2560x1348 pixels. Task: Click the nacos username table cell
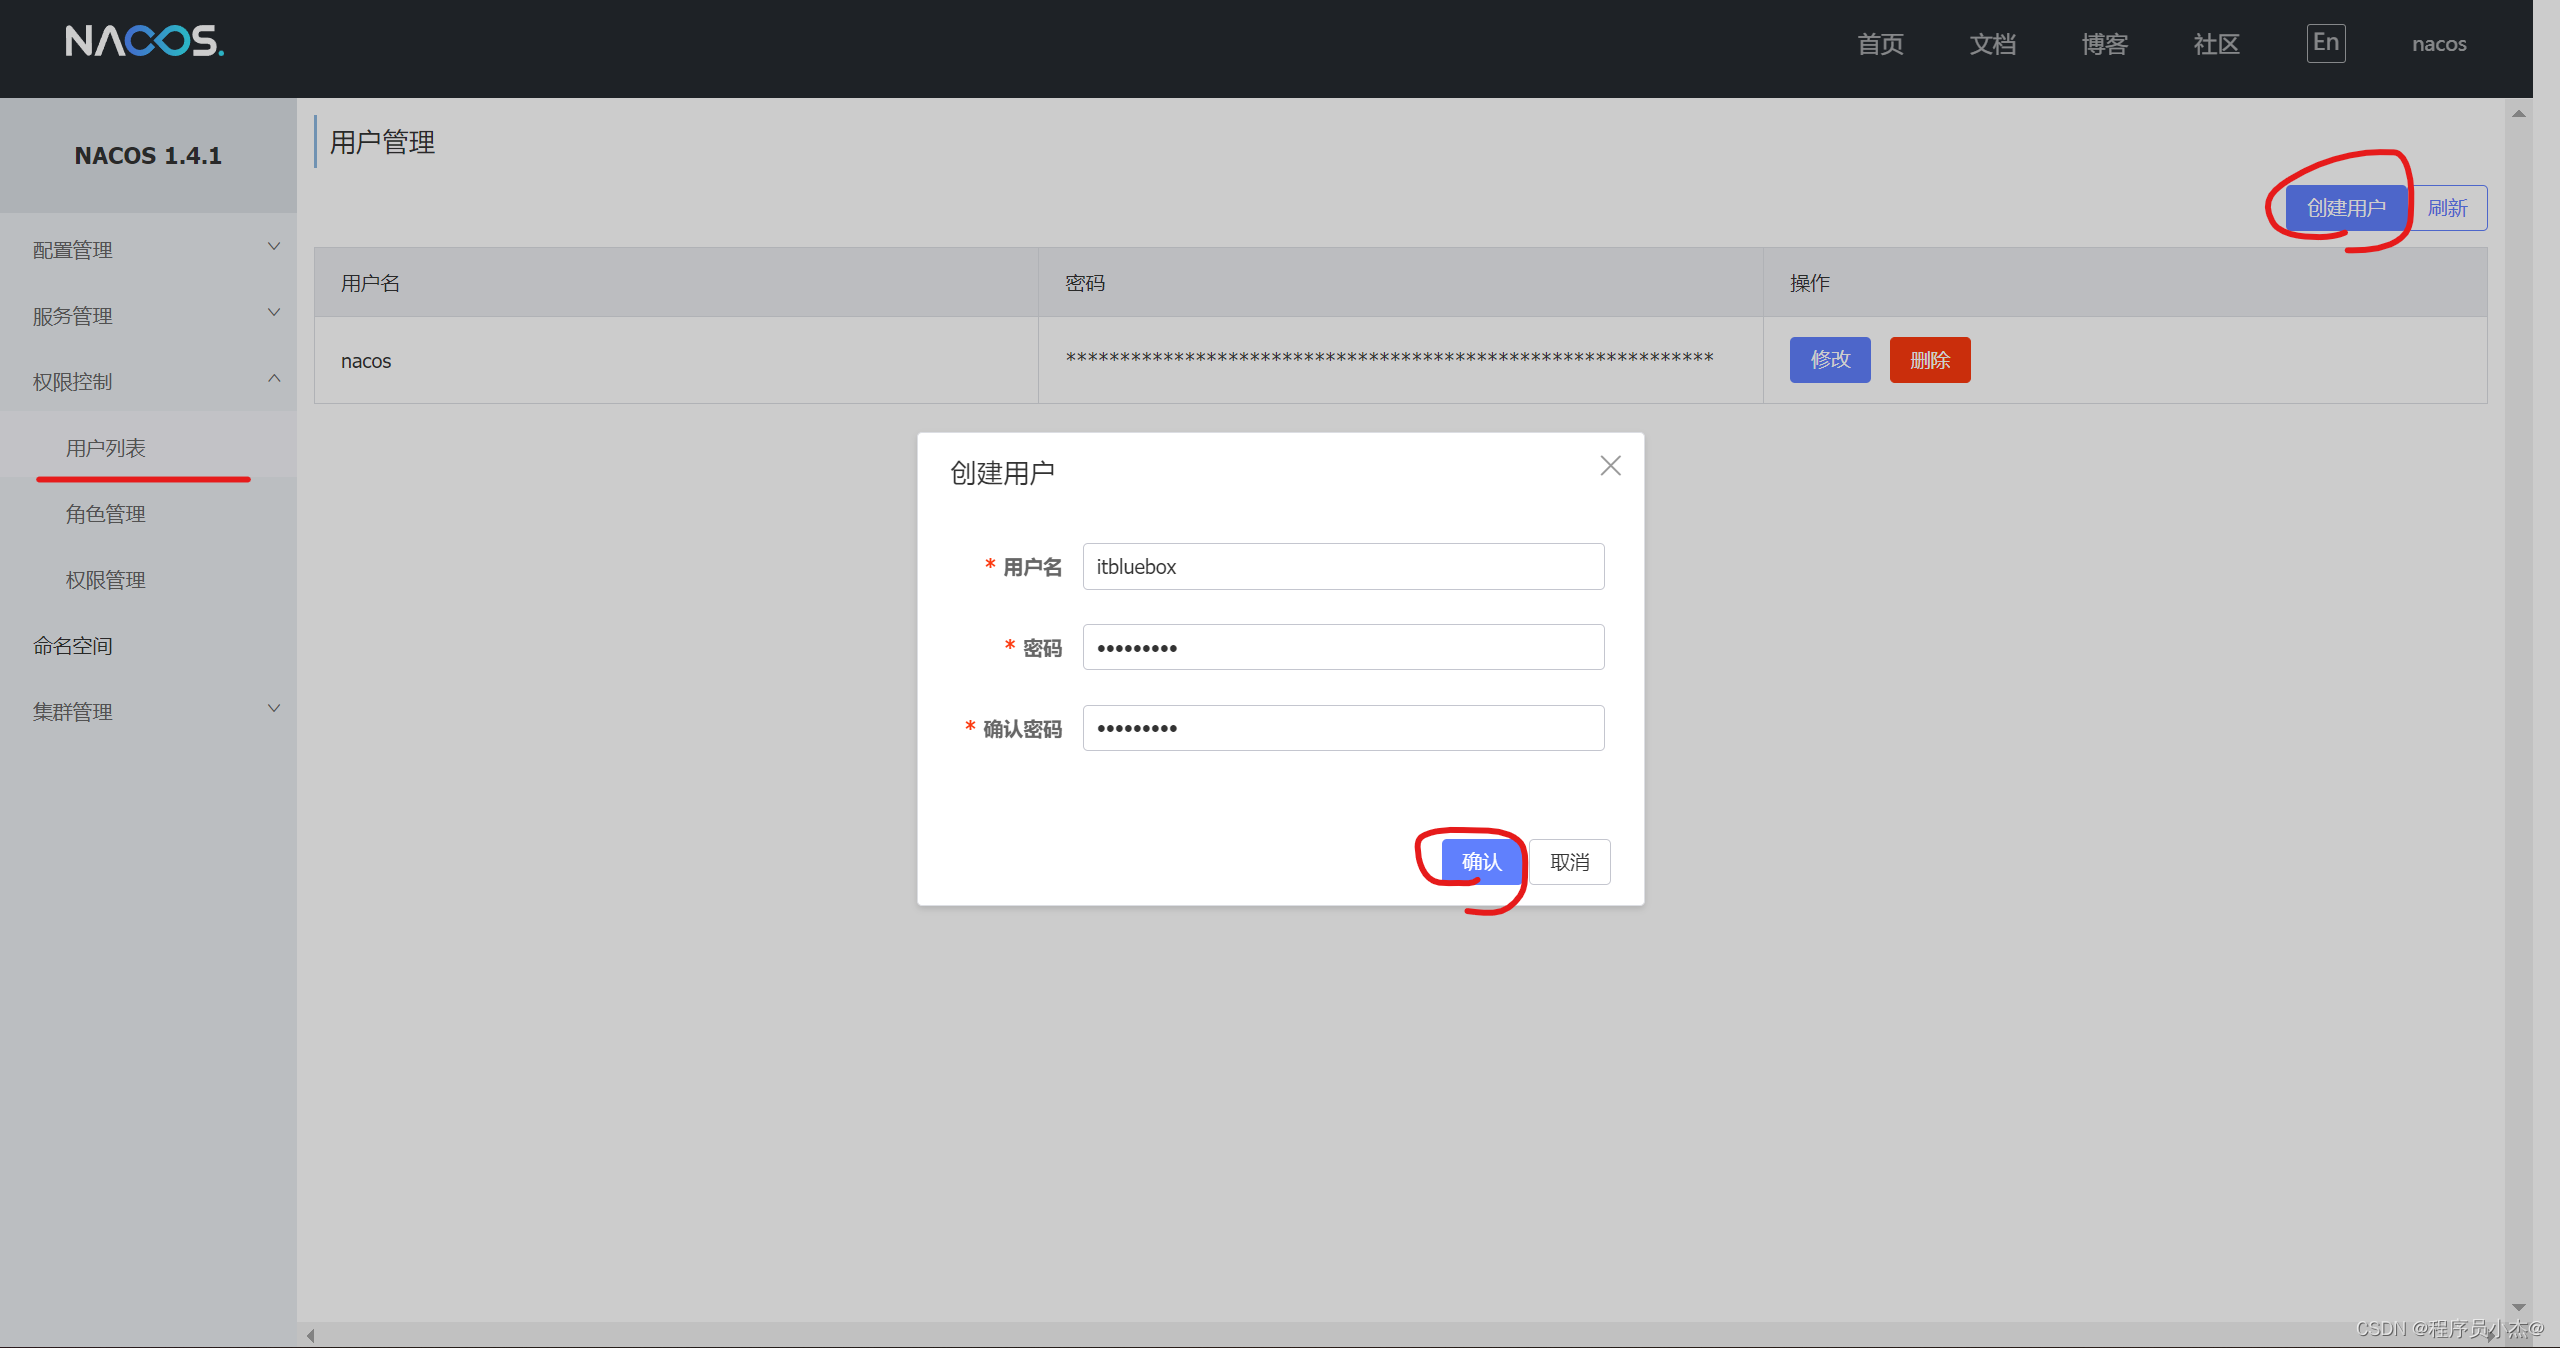pyautogui.click(x=676, y=361)
